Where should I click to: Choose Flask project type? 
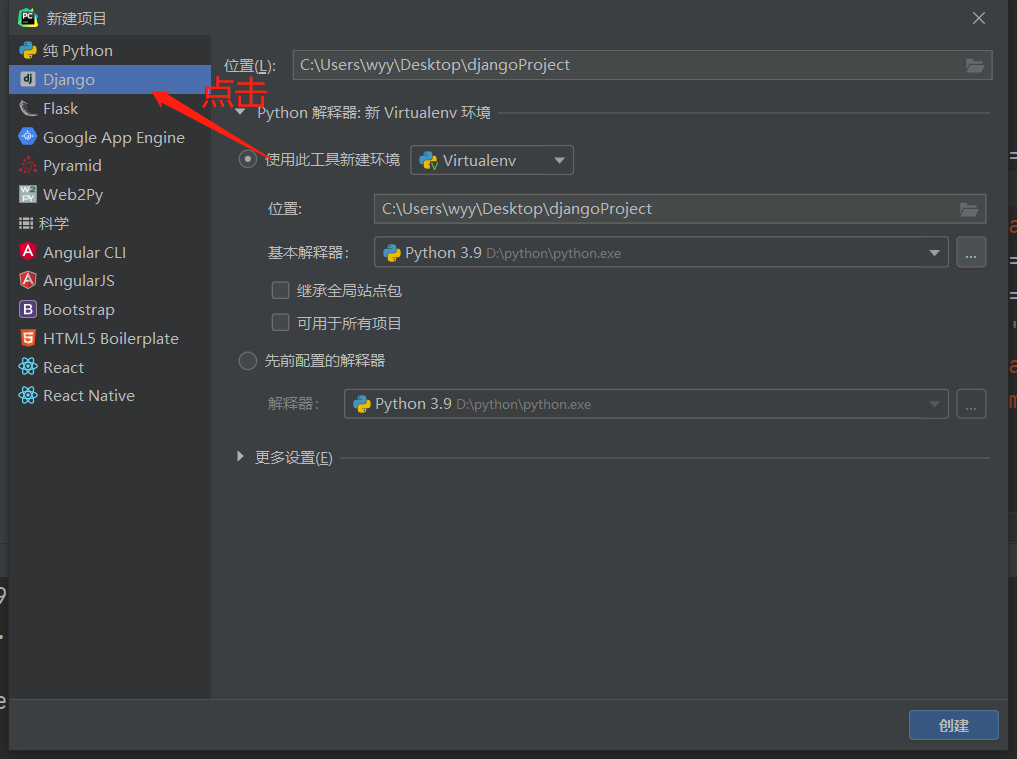110,108
